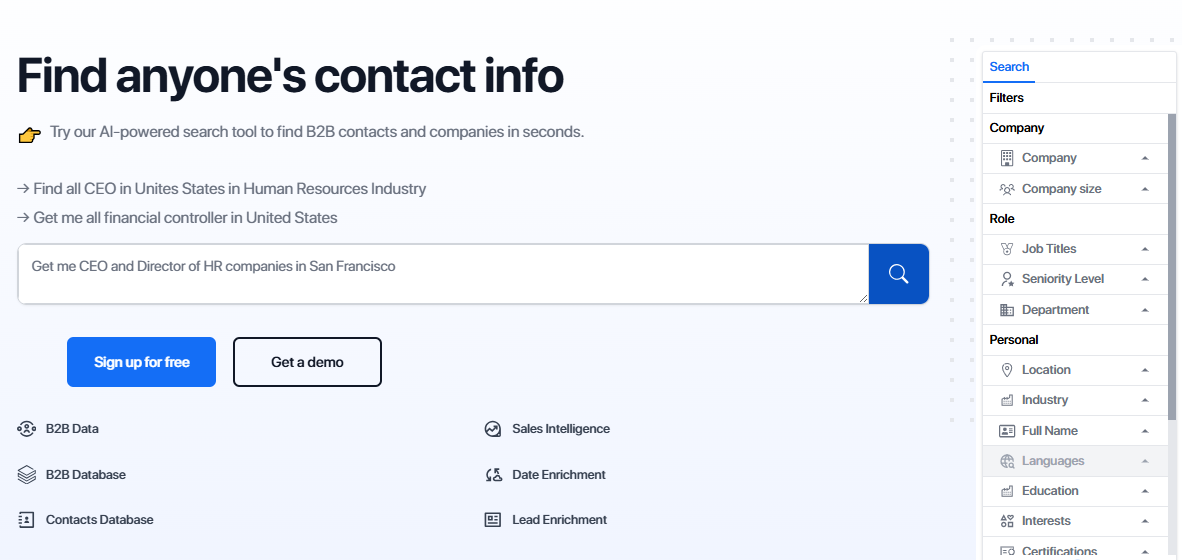Click Sign up for free button

tap(141, 362)
